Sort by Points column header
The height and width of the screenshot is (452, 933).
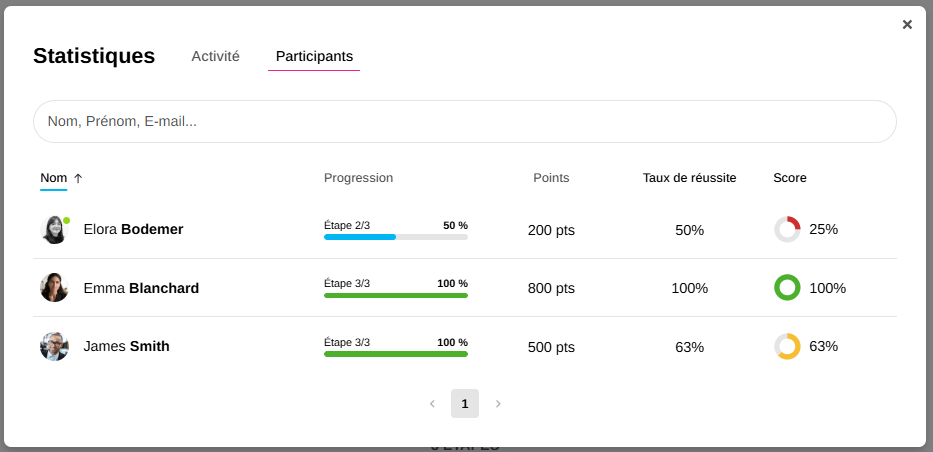click(x=551, y=178)
